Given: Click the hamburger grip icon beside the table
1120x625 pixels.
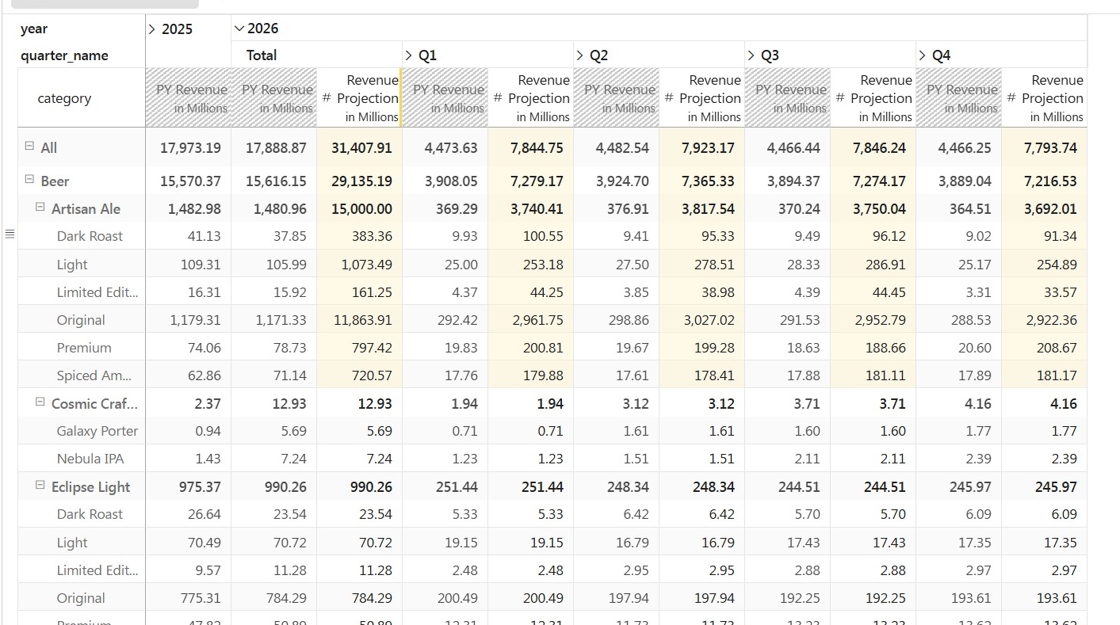Looking at the screenshot, I should coord(9,234).
